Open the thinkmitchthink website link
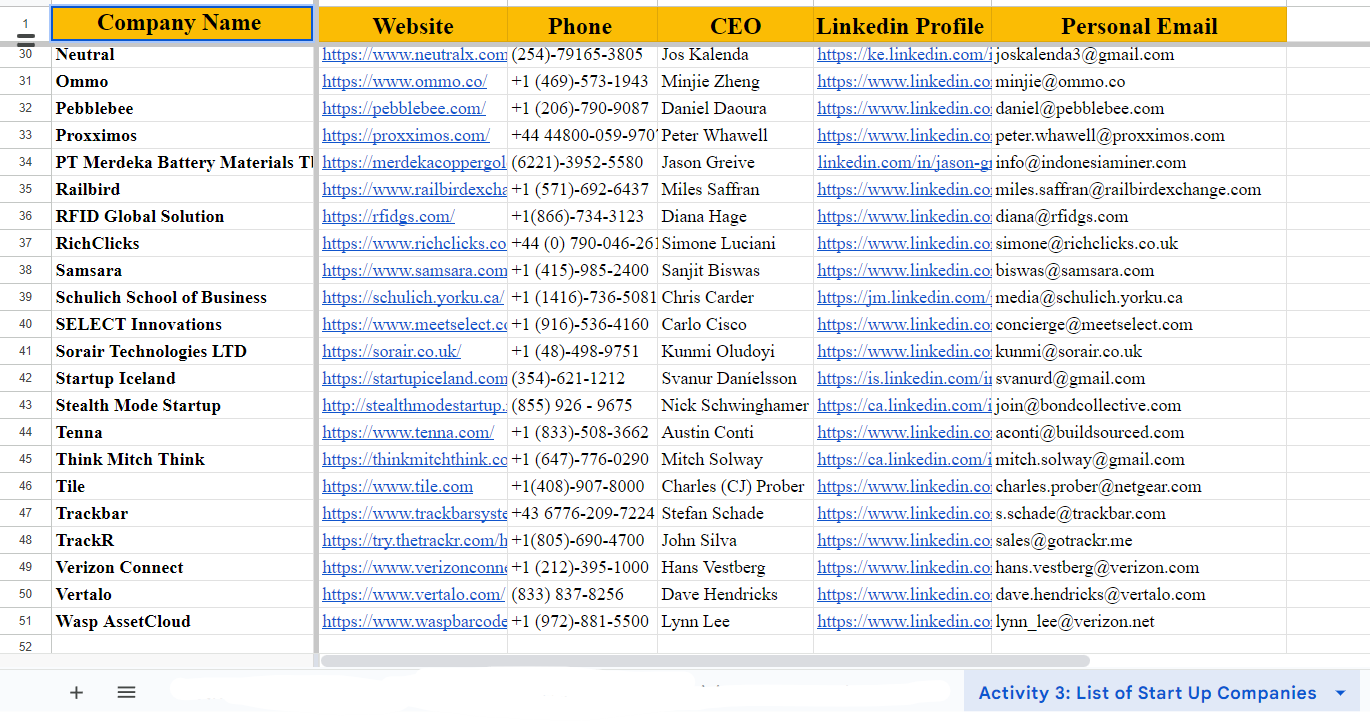Viewport: 1370px width, 721px height. (x=414, y=460)
